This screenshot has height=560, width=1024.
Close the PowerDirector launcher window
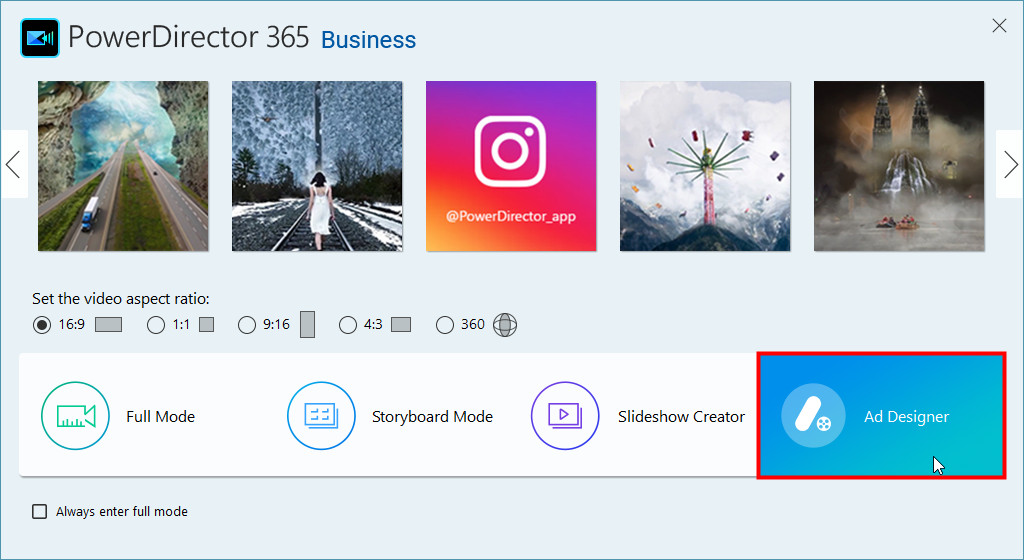[999, 25]
